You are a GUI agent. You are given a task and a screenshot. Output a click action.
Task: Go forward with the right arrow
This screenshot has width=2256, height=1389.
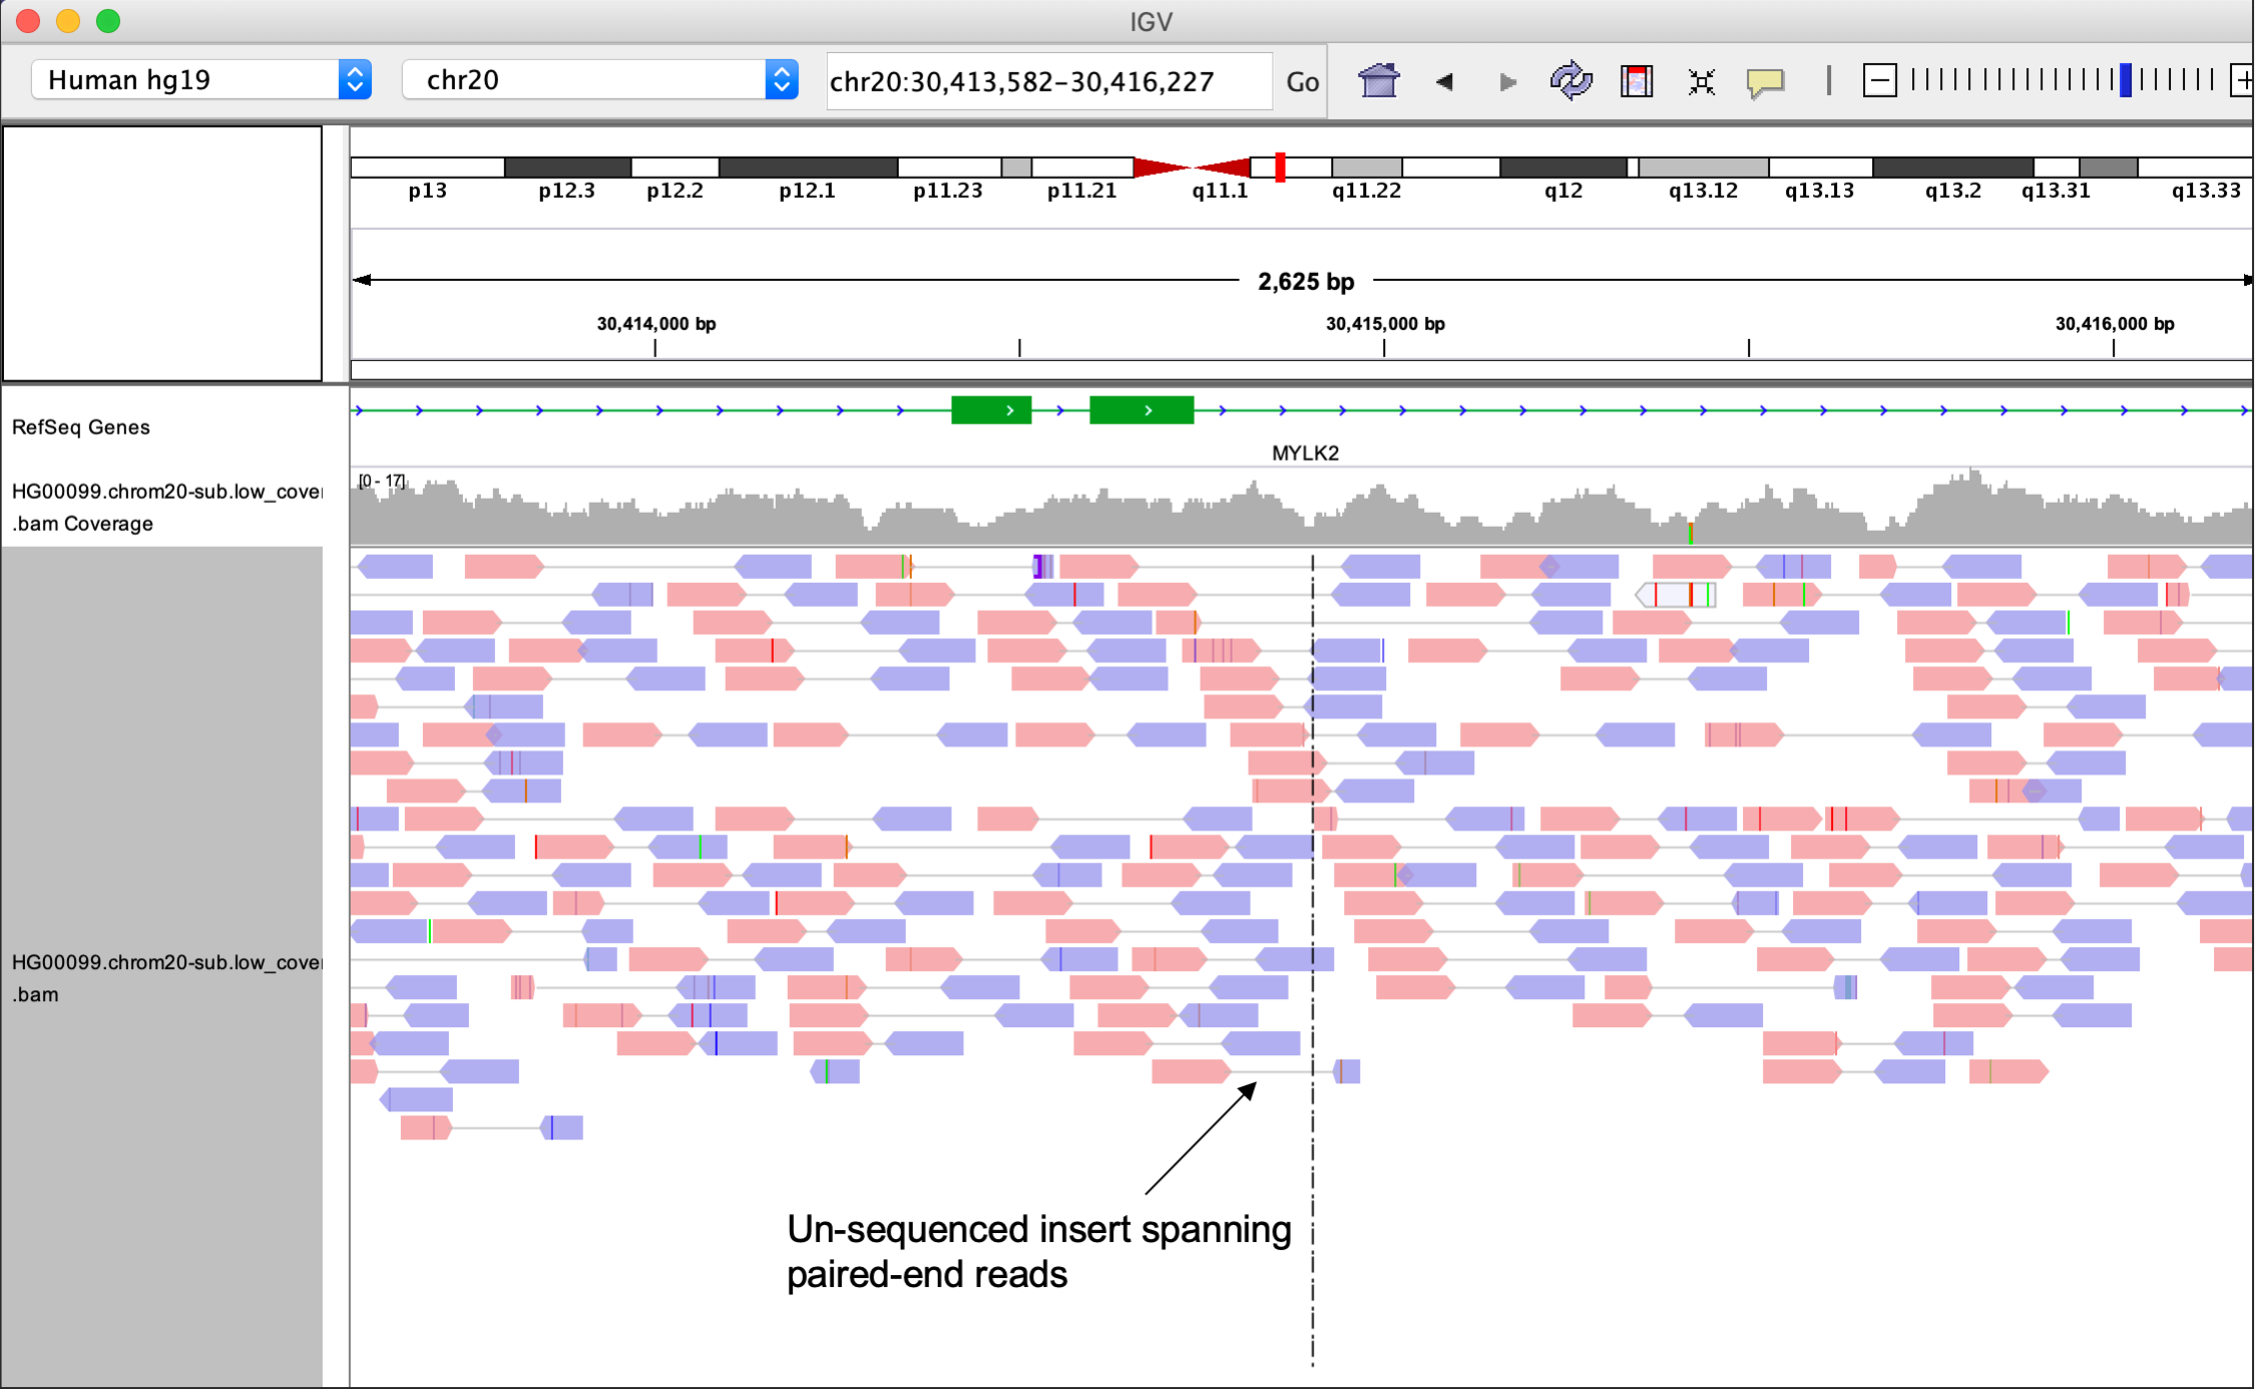pos(1507,82)
